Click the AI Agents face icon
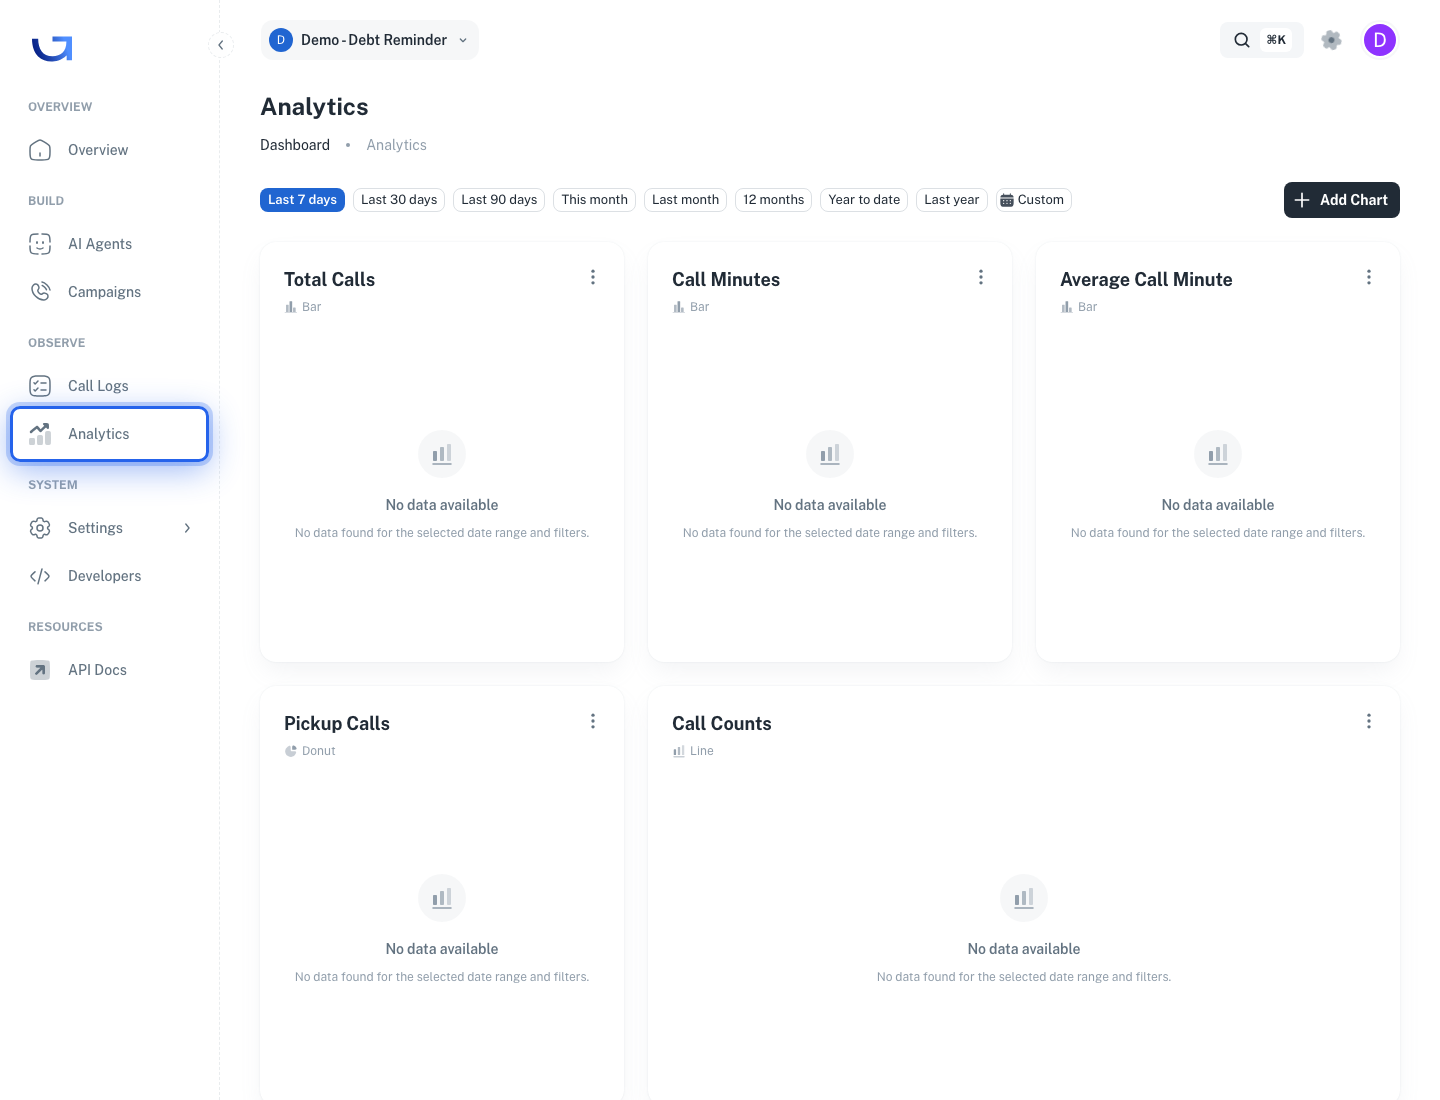 click(x=40, y=244)
